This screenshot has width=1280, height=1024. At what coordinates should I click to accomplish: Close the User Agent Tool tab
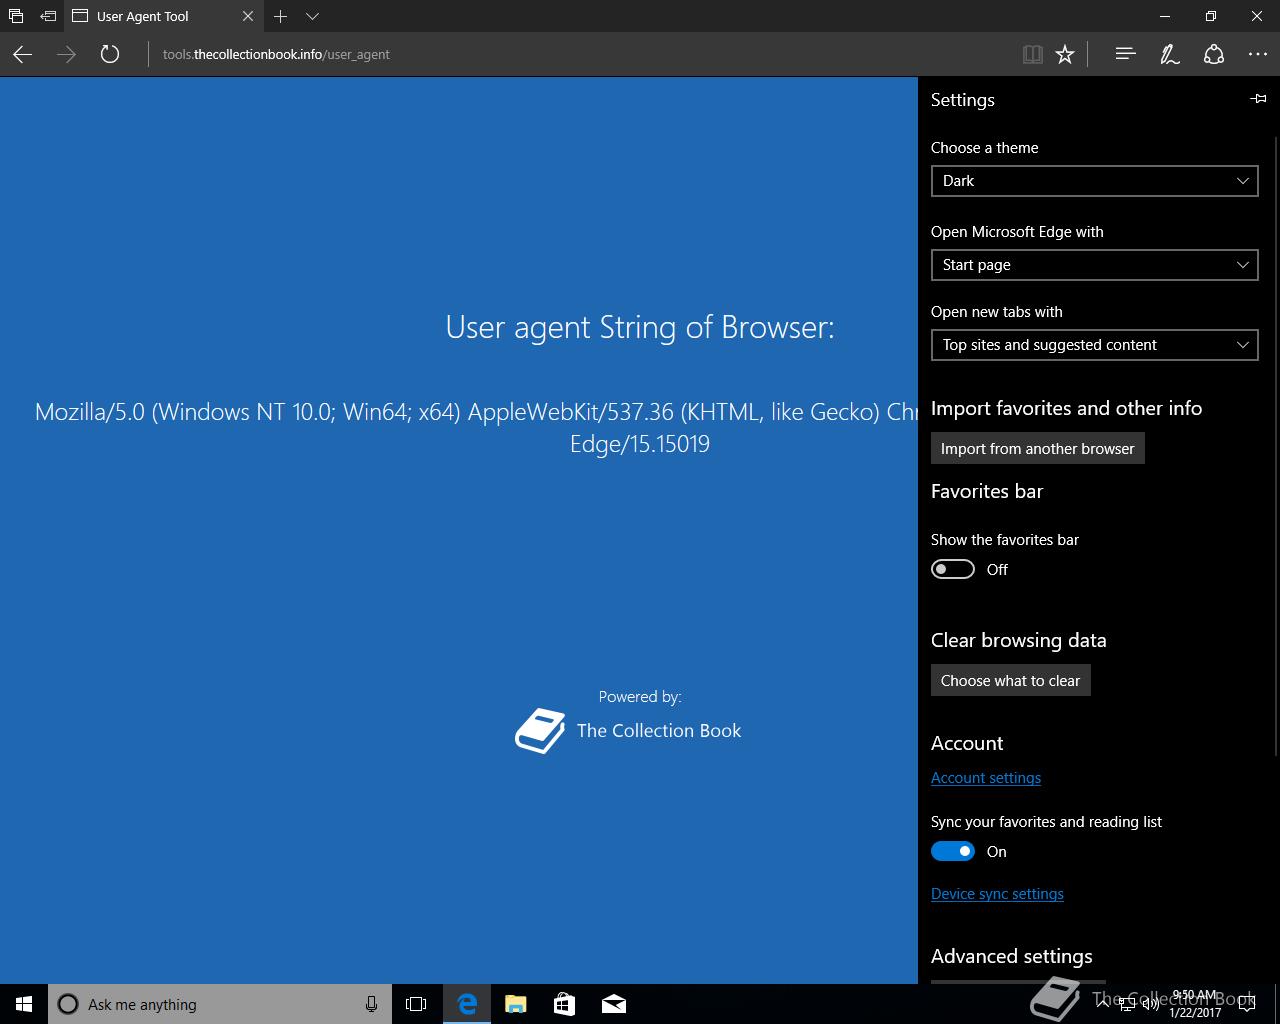point(248,16)
